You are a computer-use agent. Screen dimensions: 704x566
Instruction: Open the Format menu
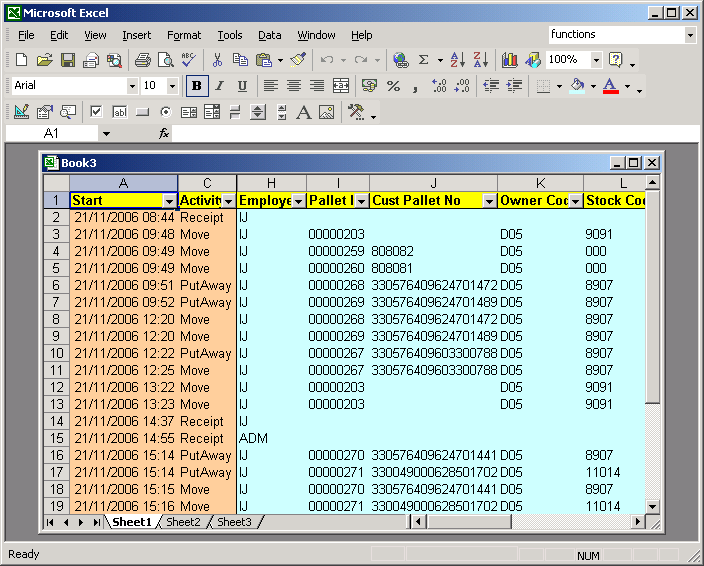184,35
